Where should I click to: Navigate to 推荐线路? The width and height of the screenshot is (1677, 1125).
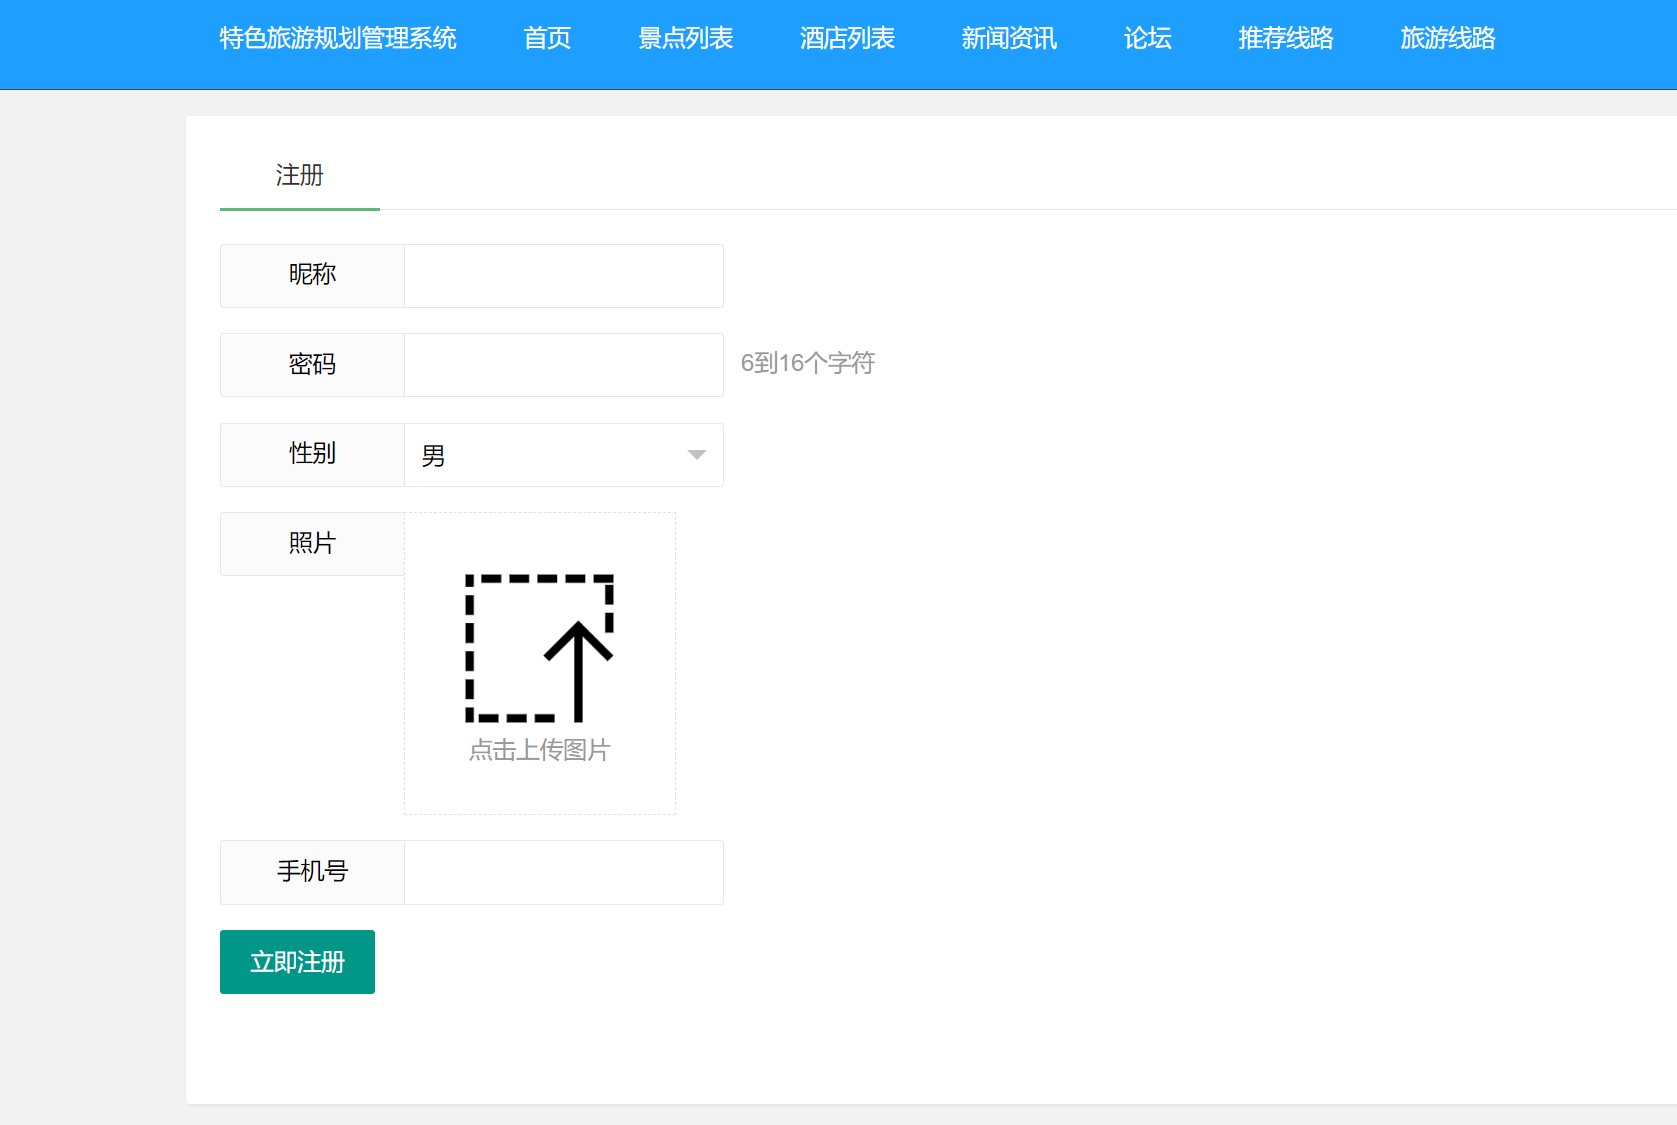click(1284, 39)
